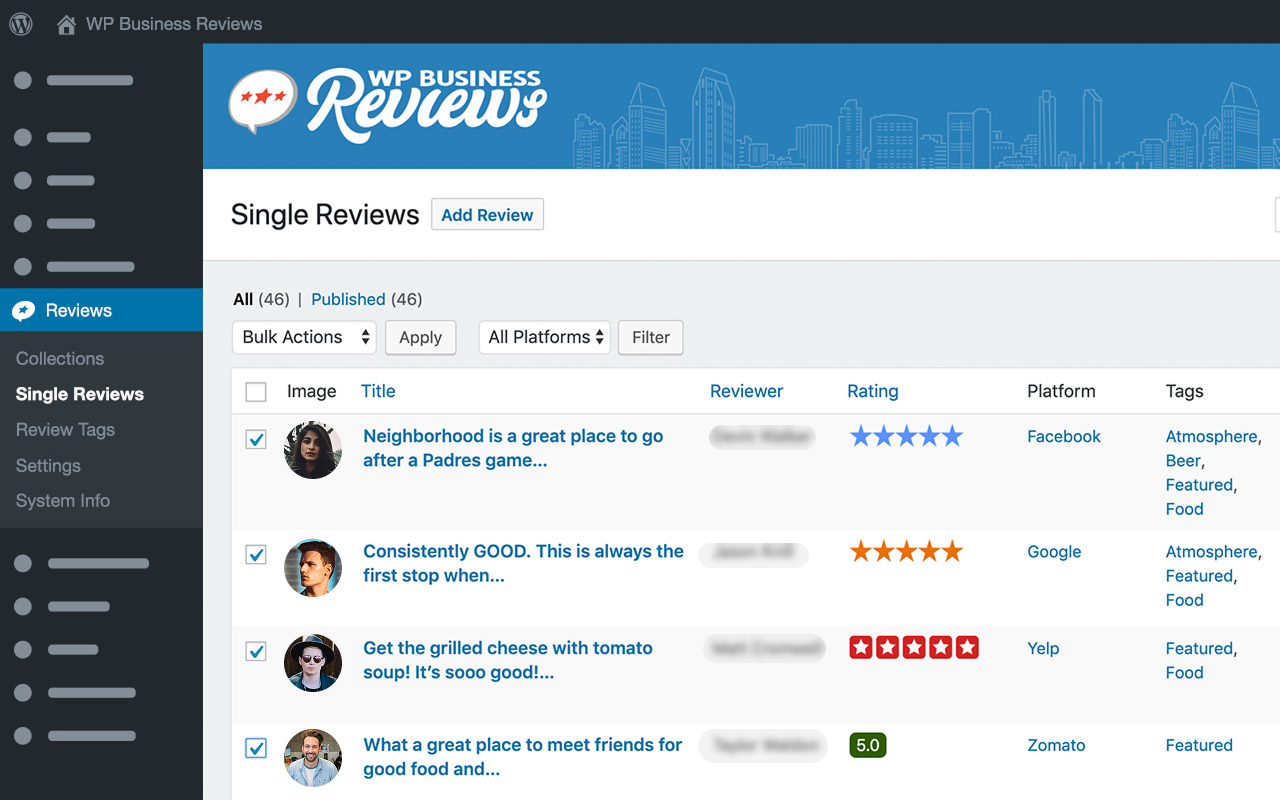Uncheck the Padres game review checkbox
1280x800 pixels.
pyautogui.click(x=256, y=439)
